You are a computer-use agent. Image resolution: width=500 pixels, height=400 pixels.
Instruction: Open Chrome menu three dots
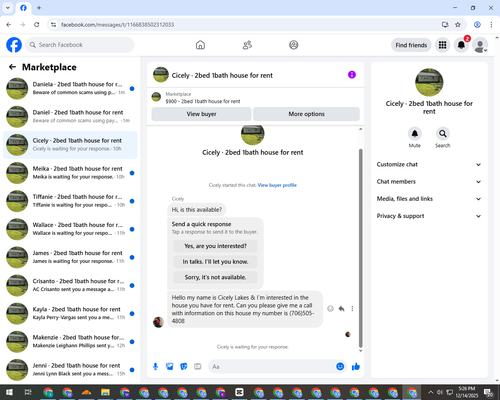(491, 25)
